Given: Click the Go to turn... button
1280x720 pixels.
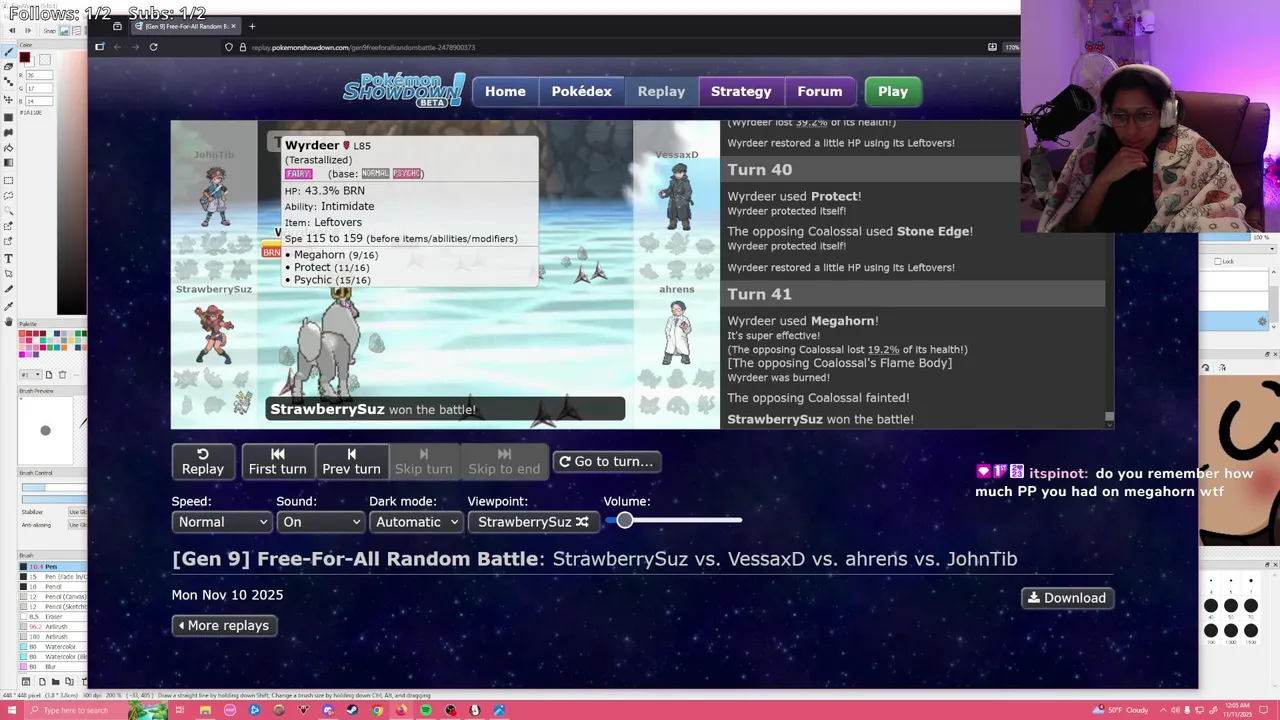Looking at the screenshot, I should (606, 461).
